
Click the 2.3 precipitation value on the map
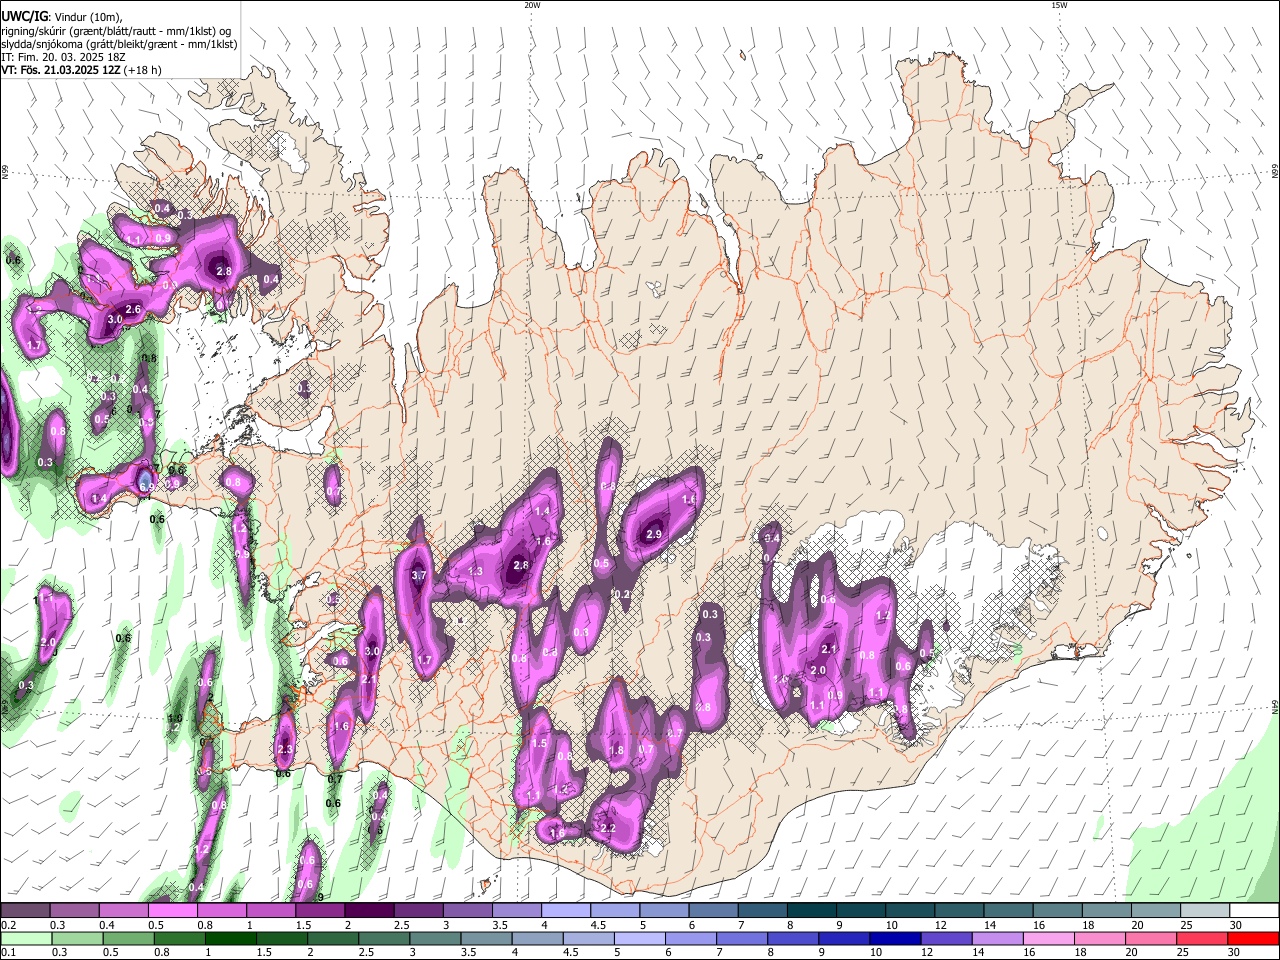click(284, 749)
